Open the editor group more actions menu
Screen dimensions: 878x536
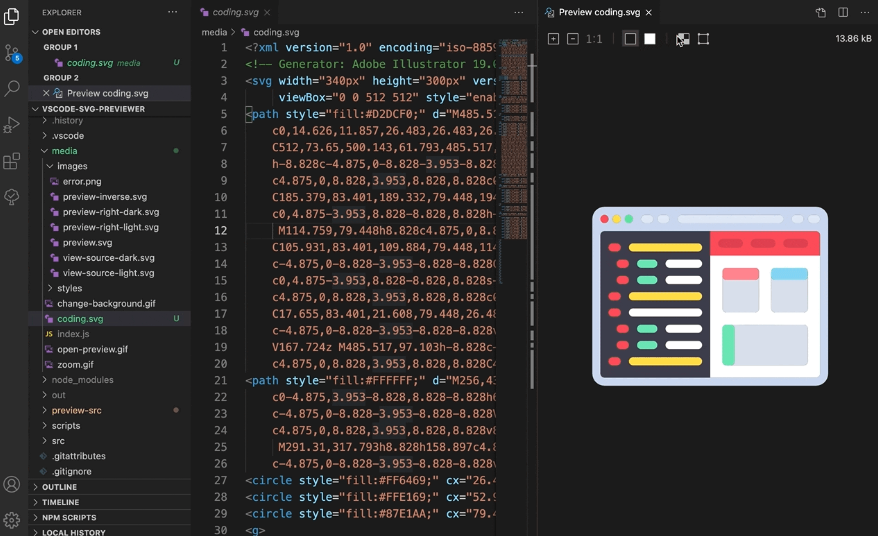click(x=519, y=12)
